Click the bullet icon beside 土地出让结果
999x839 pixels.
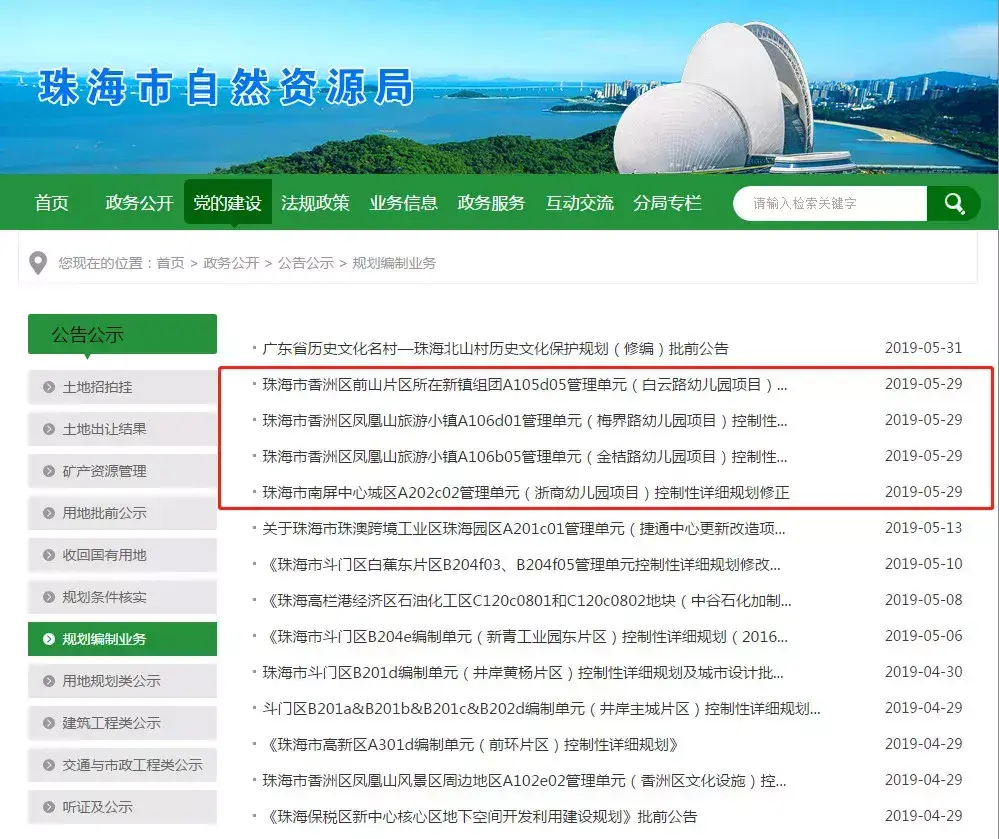click(x=48, y=429)
